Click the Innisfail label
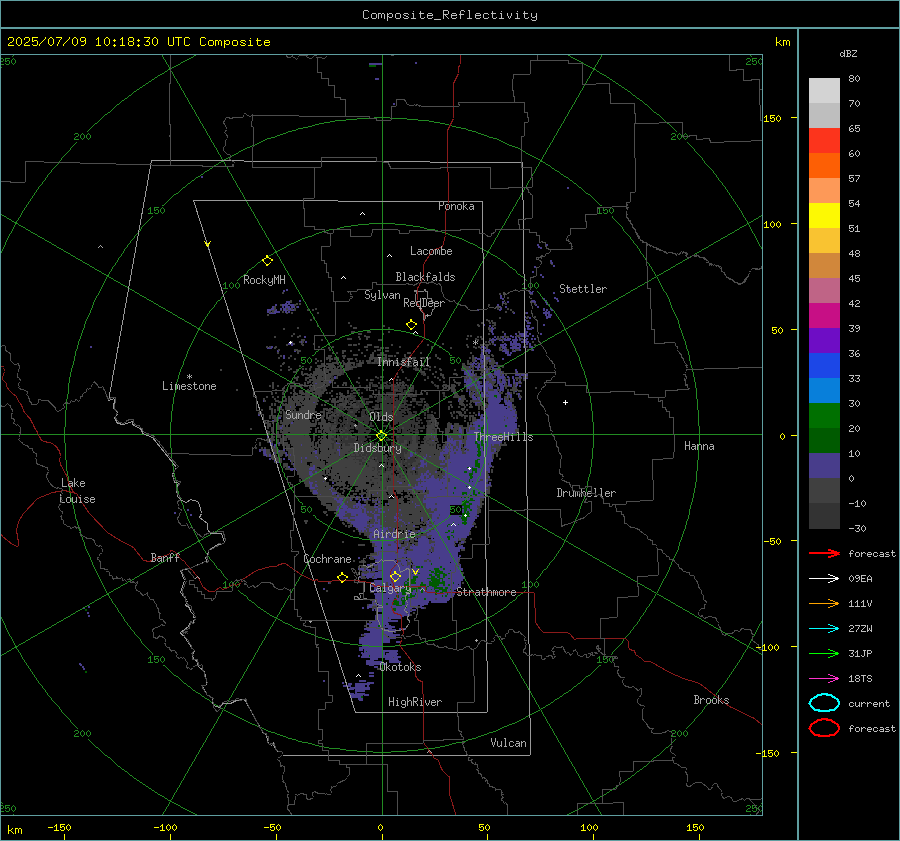Screen dimensions: 900x841 (x=403, y=362)
